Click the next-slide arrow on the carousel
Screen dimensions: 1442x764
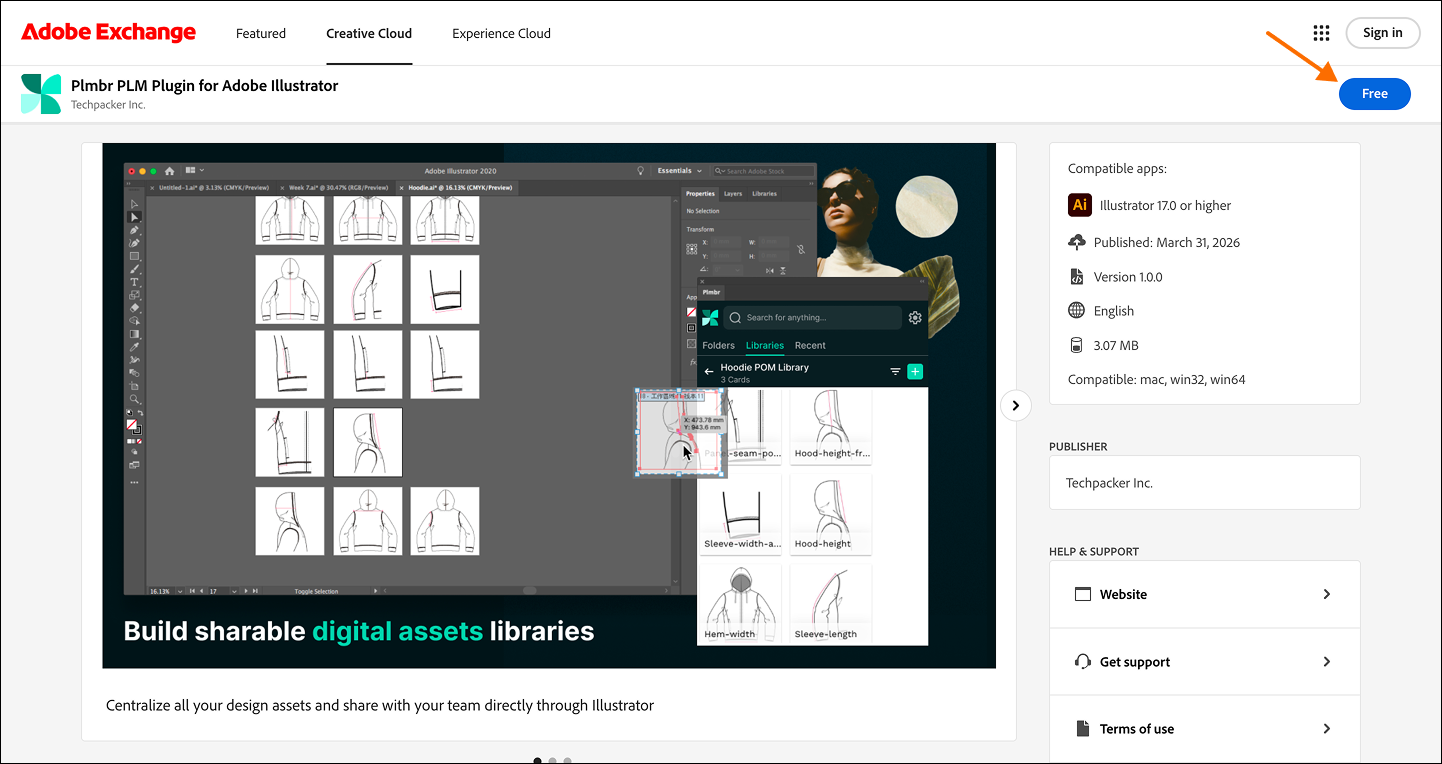coord(1015,405)
